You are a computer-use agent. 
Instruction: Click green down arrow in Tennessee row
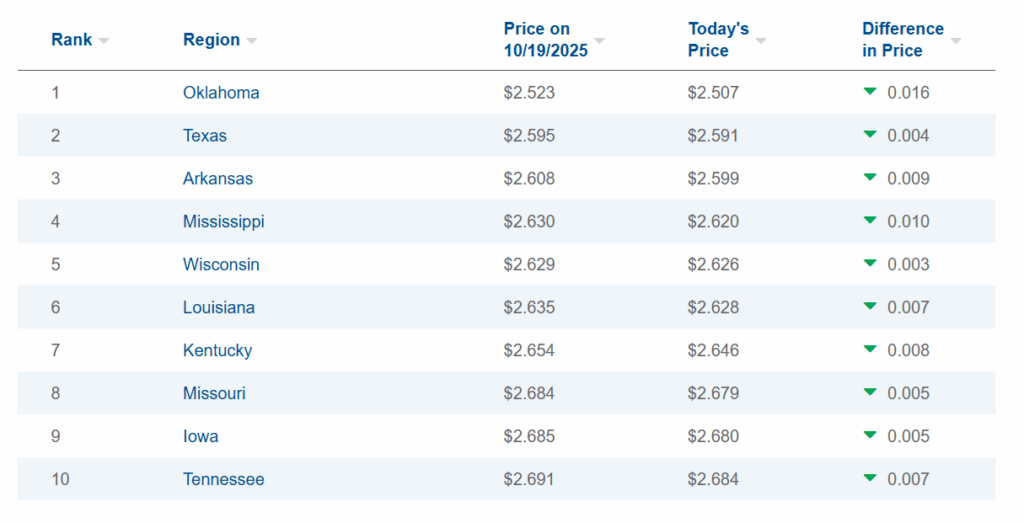(x=870, y=478)
